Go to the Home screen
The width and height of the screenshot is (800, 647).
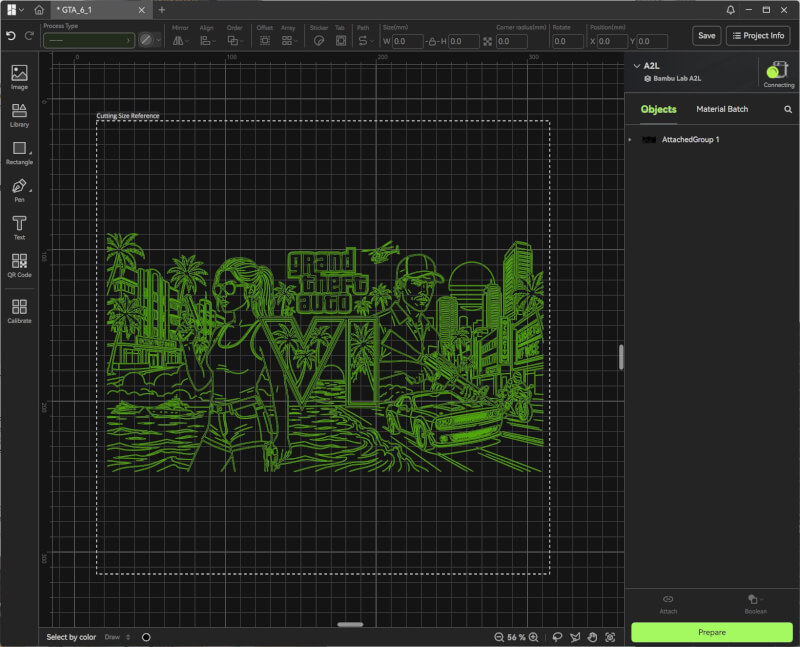click(39, 10)
